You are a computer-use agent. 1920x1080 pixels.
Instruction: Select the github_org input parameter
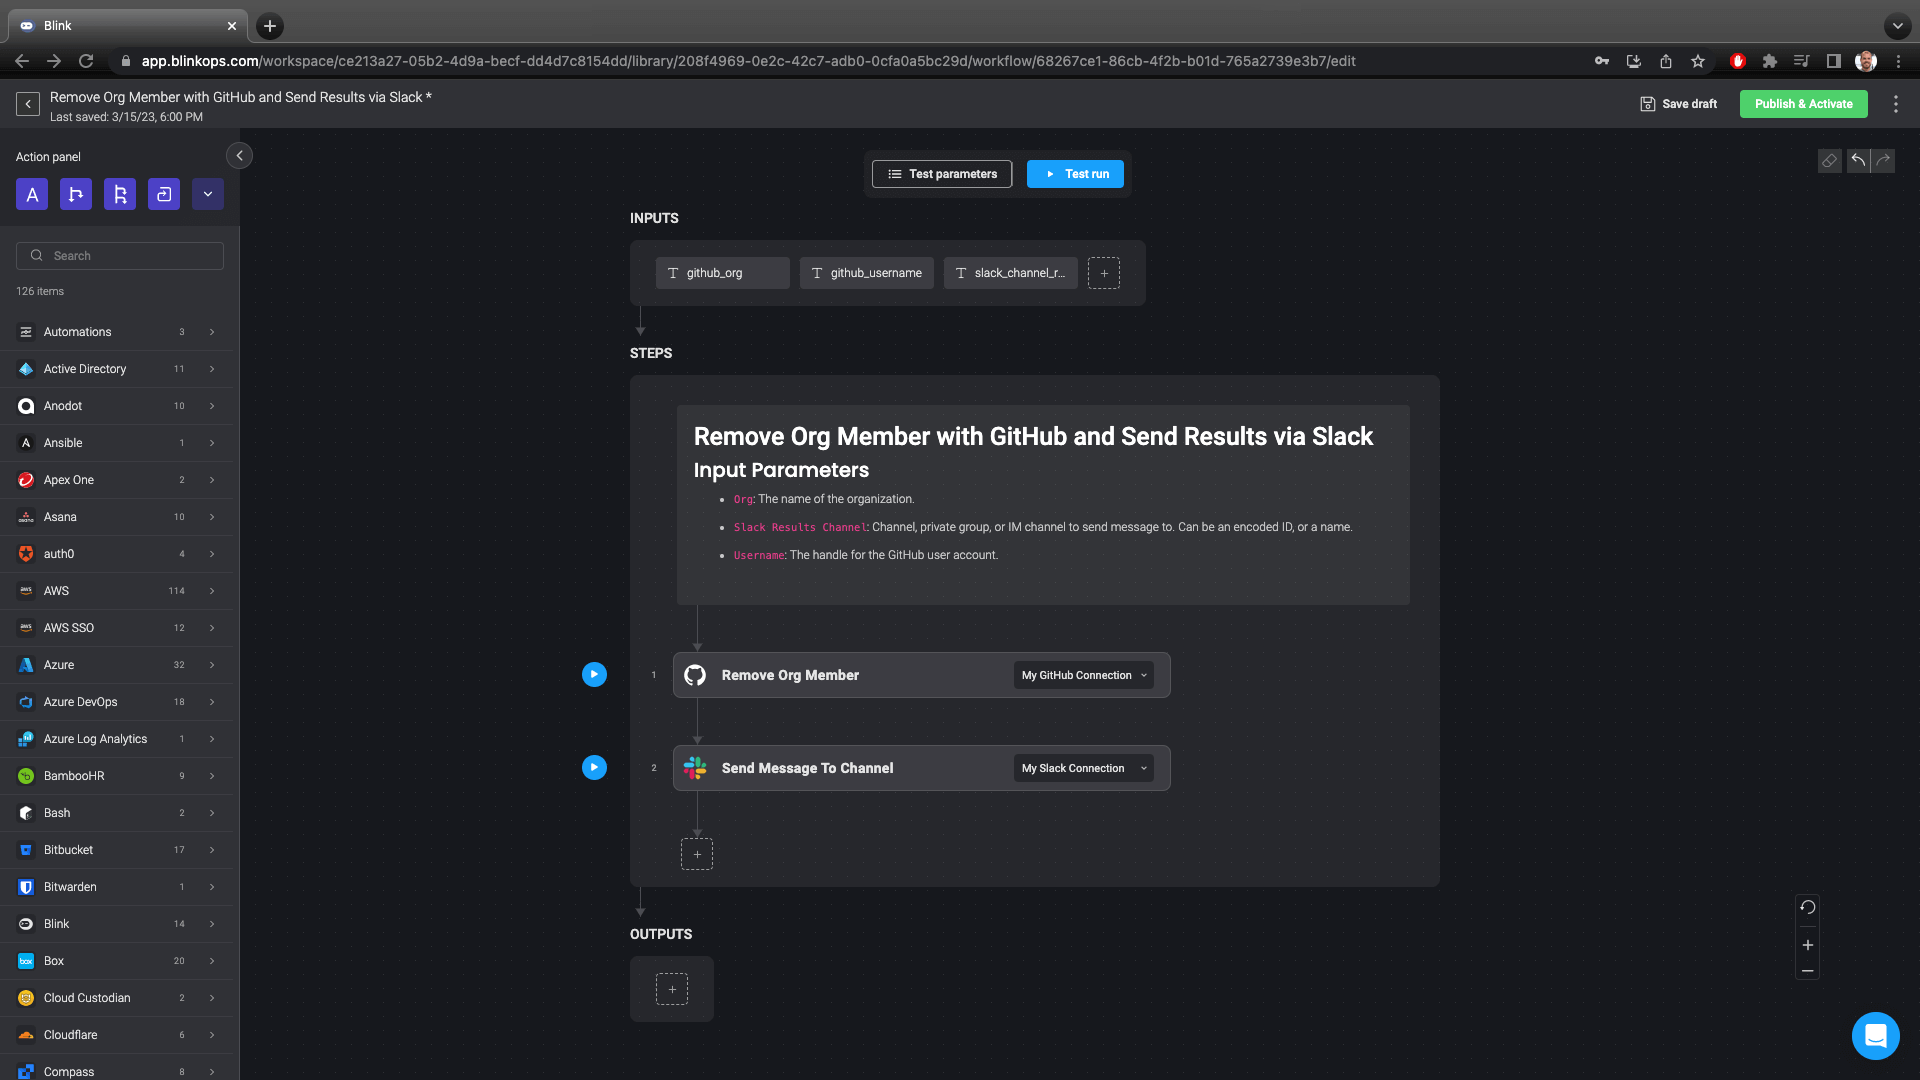[723, 273]
